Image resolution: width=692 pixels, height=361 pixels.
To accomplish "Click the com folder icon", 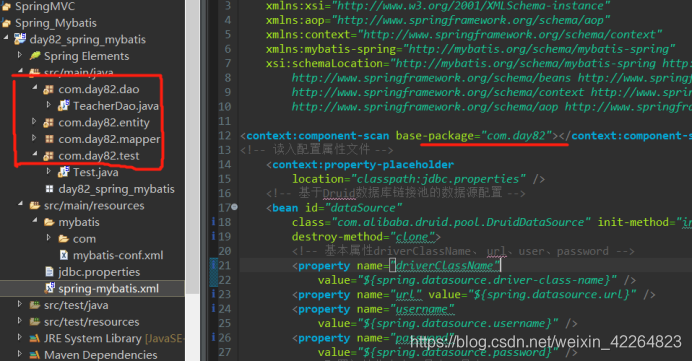I will (64, 239).
